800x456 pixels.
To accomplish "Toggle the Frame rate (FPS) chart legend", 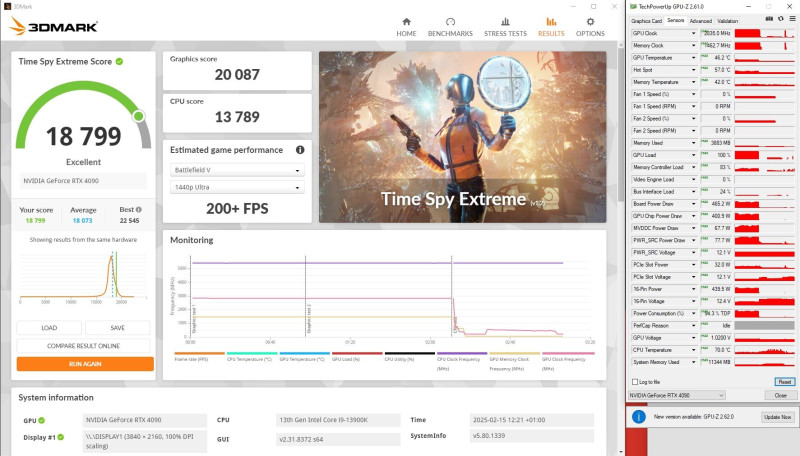I will click(199, 356).
